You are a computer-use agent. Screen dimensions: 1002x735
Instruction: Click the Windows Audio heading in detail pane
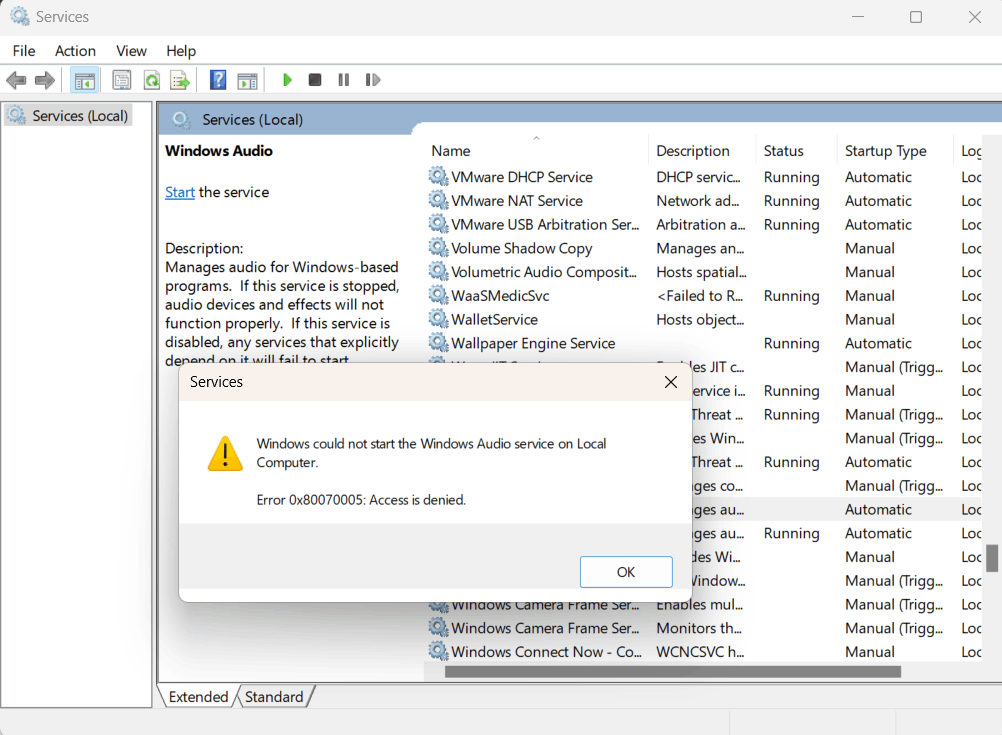pyautogui.click(x=219, y=151)
